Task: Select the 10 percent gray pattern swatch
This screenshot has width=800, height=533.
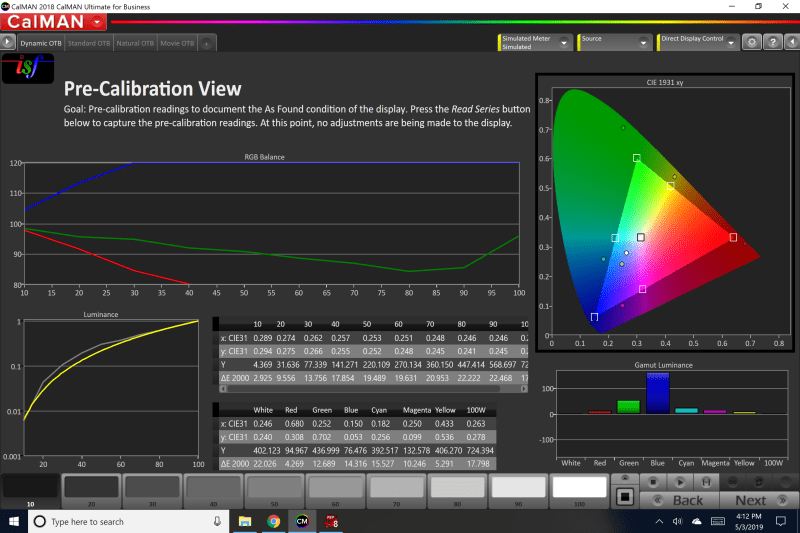Action: [30, 489]
